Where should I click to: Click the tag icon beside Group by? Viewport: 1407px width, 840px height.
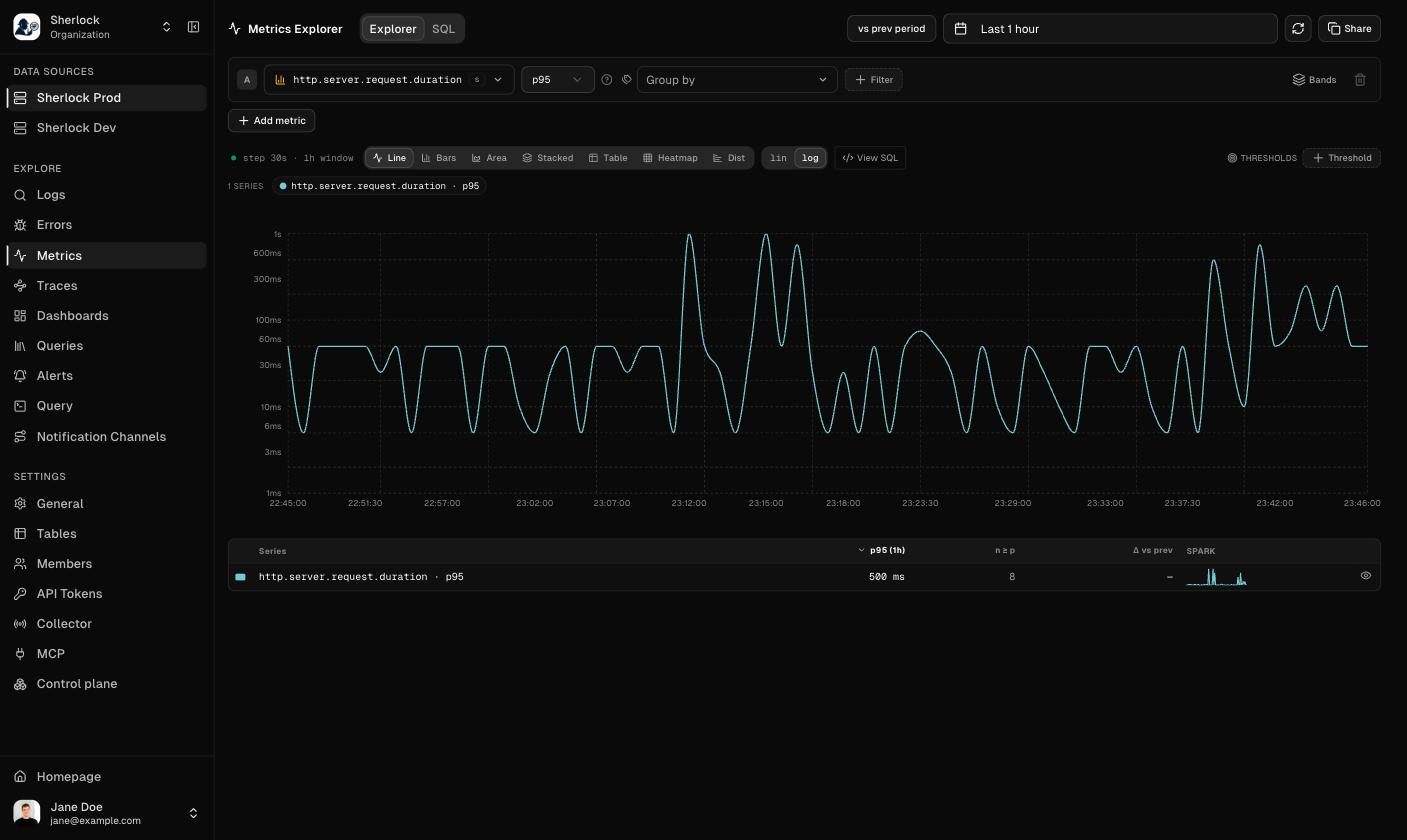(x=626, y=80)
